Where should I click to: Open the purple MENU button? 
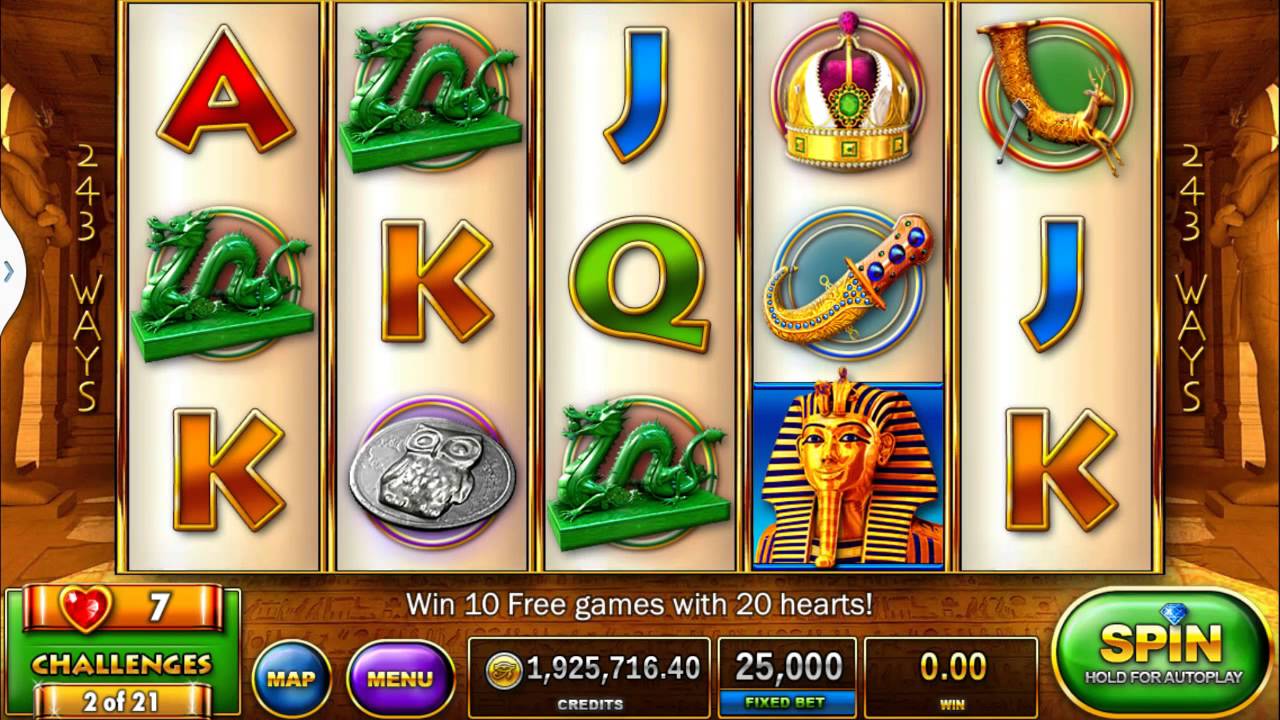tap(400, 680)
